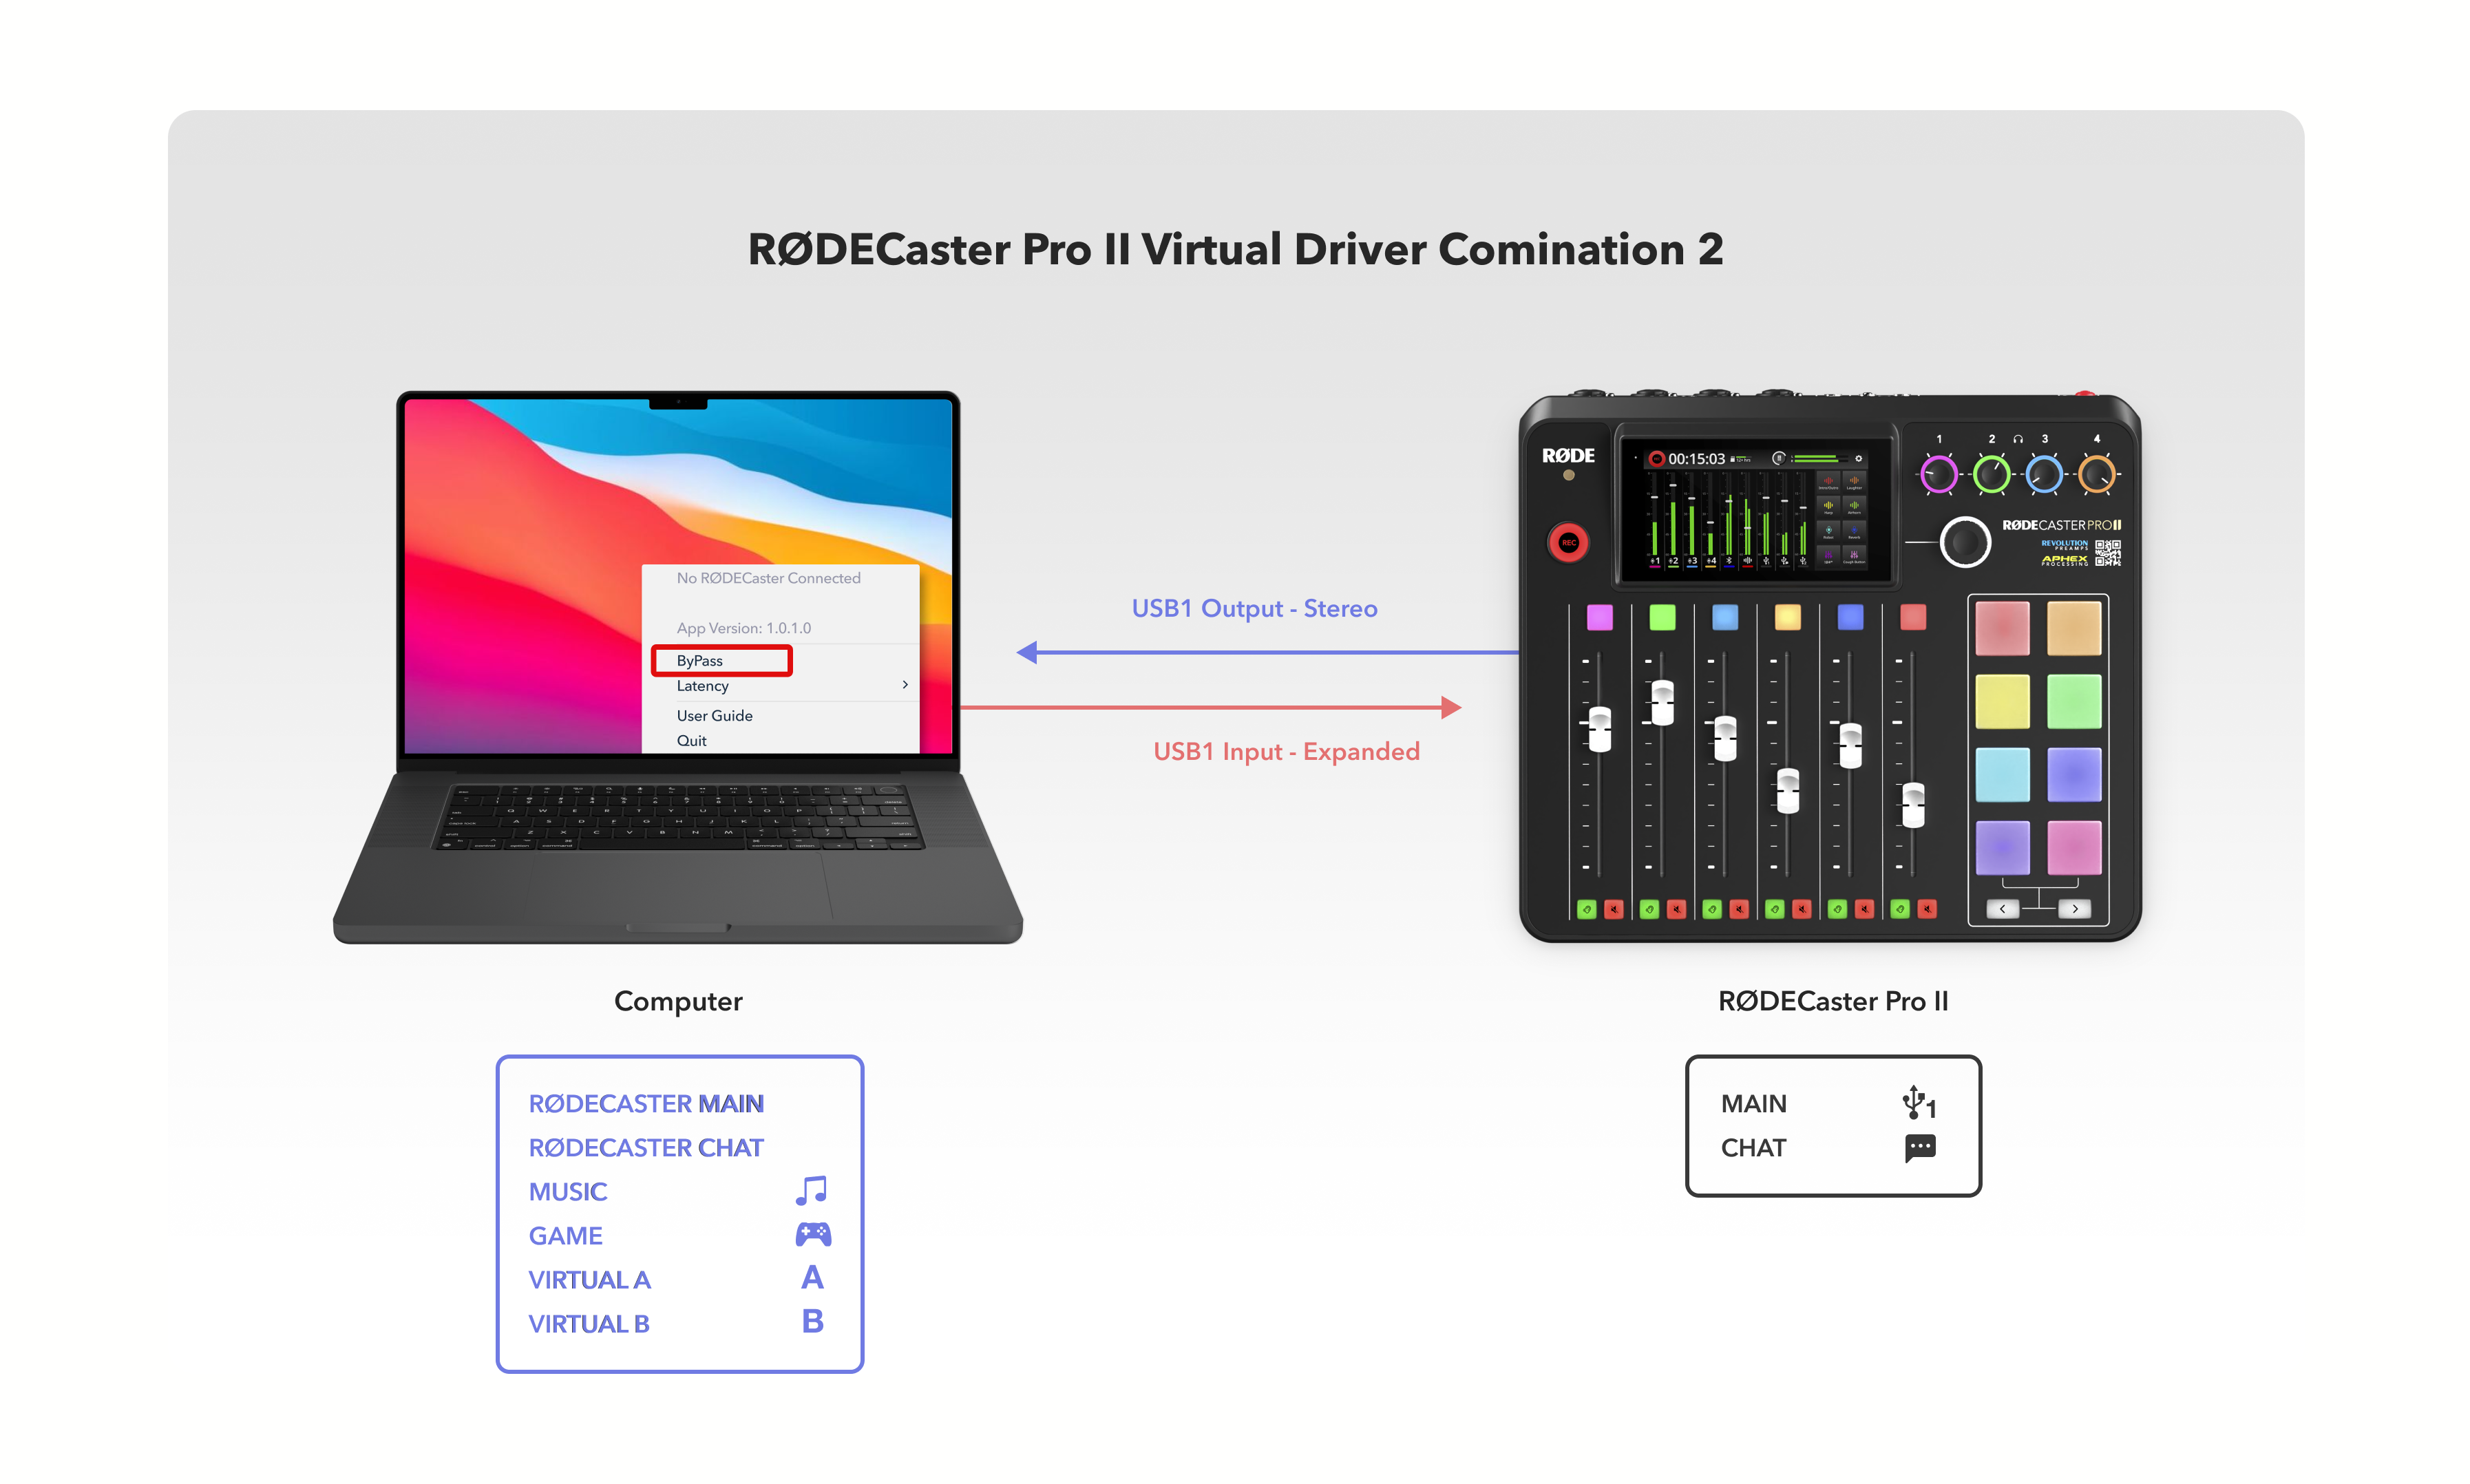The width and height of the screenshot is (2470, 1484).
Task: Select the light blue channel button above the third fader
Action: click(x=1724, y=617)
